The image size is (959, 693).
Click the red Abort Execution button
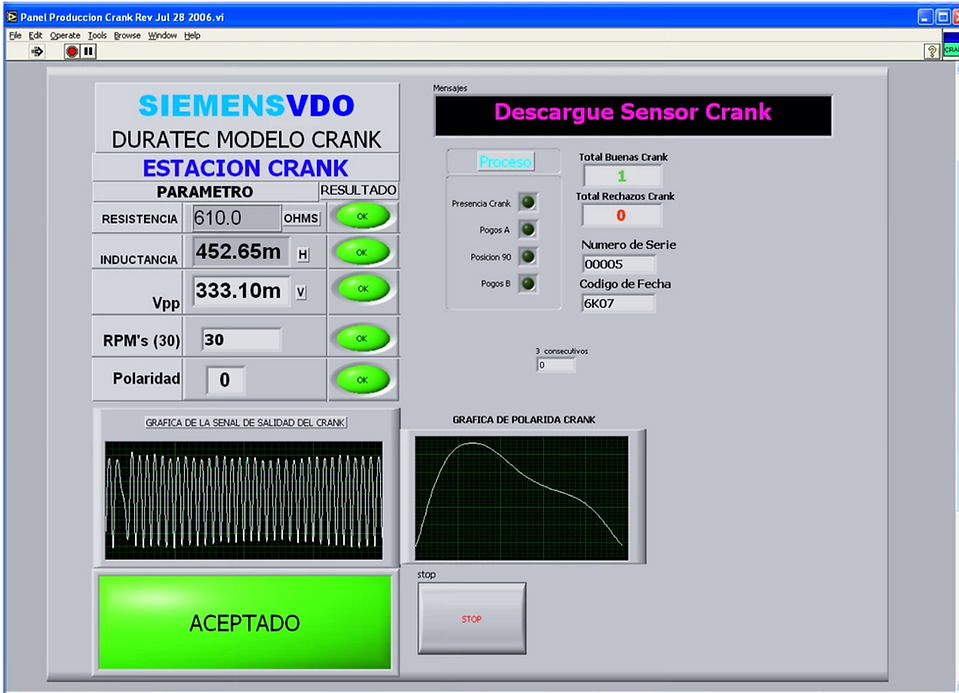tap(72, 51)
